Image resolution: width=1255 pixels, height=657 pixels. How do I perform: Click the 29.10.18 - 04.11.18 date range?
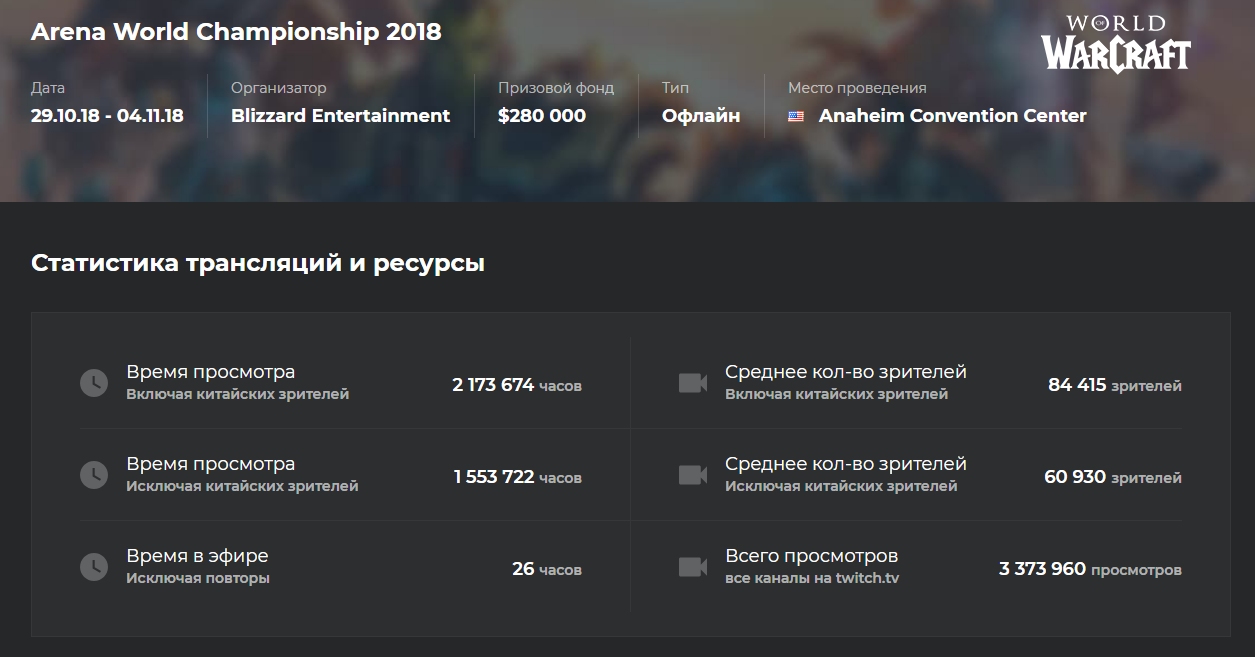point(107,116)
